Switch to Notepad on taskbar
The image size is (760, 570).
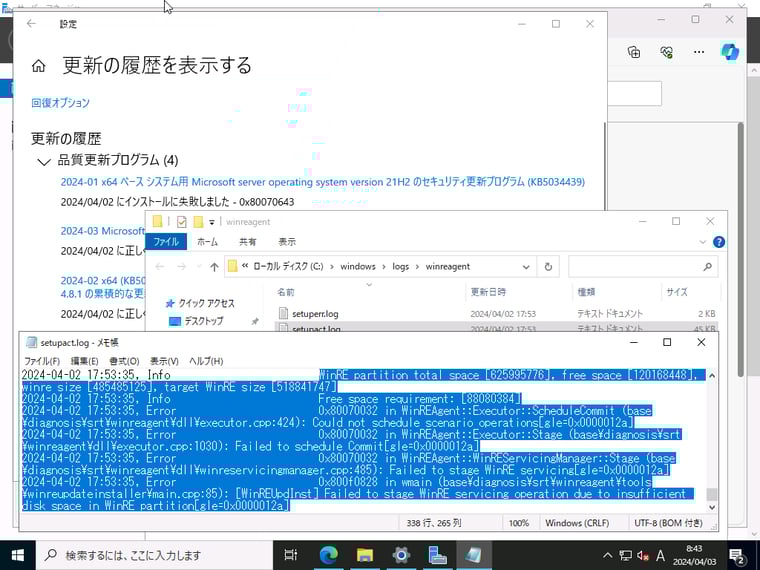pos(474,555)
